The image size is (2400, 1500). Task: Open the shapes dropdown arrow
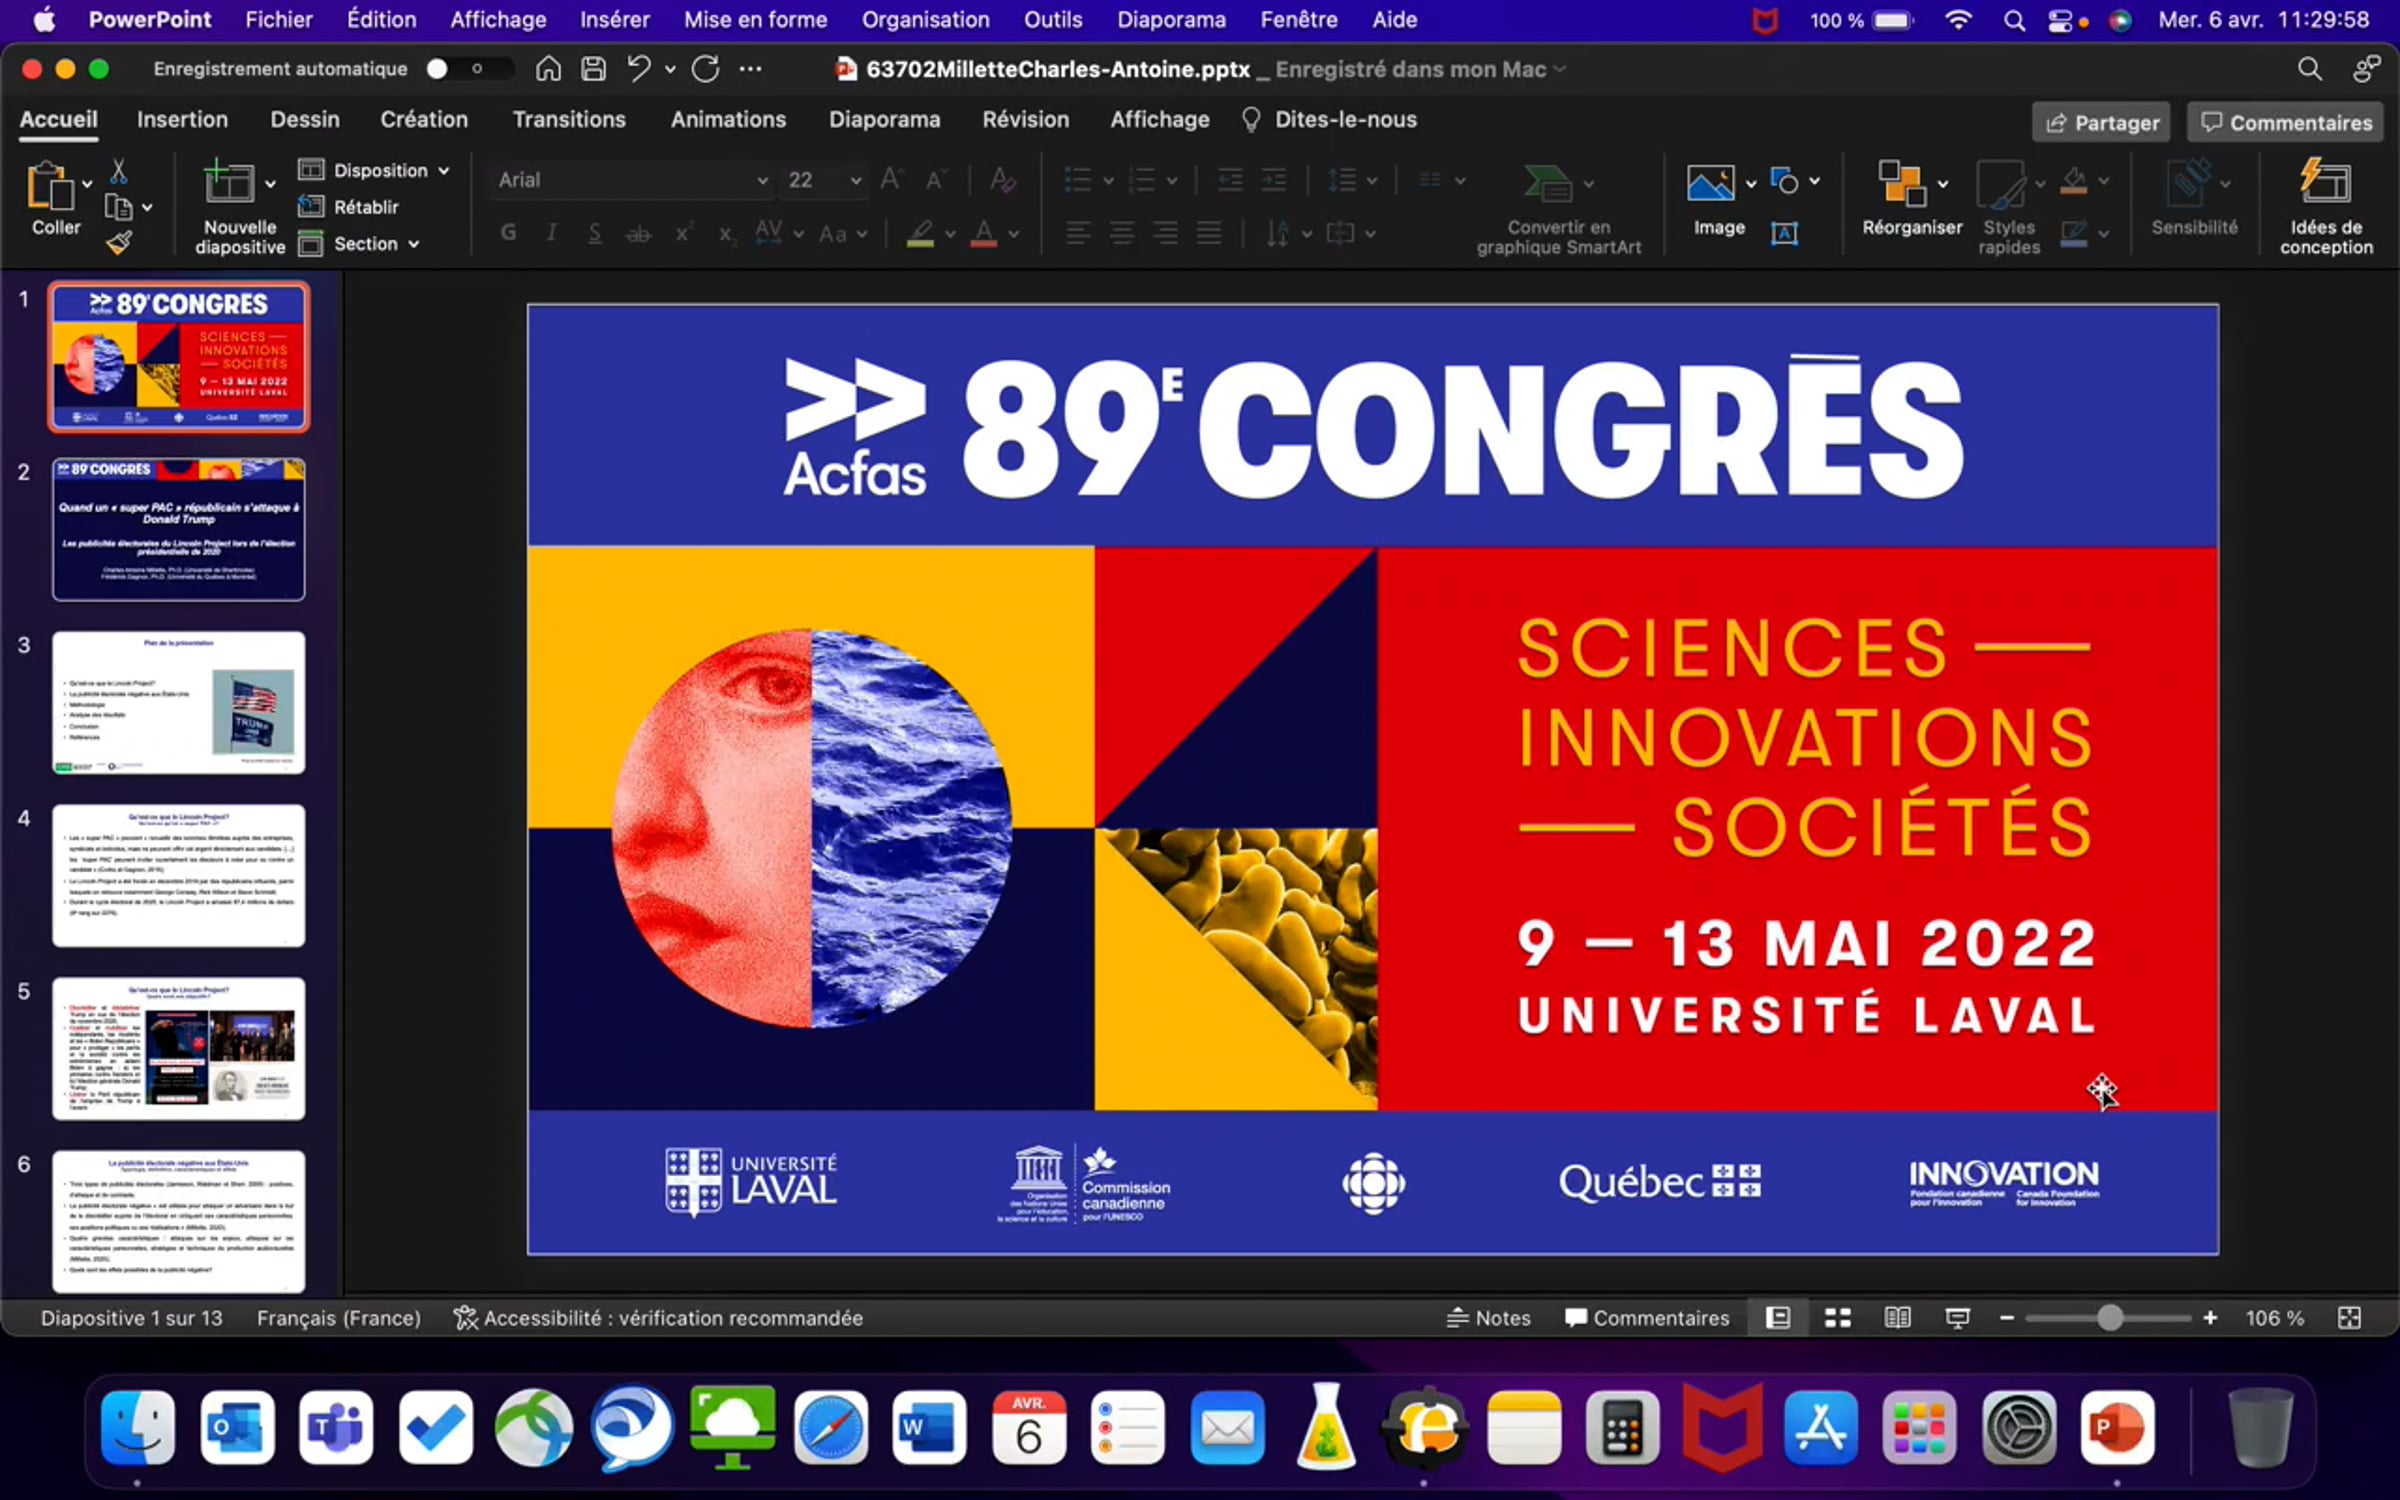pos(1815,181)
